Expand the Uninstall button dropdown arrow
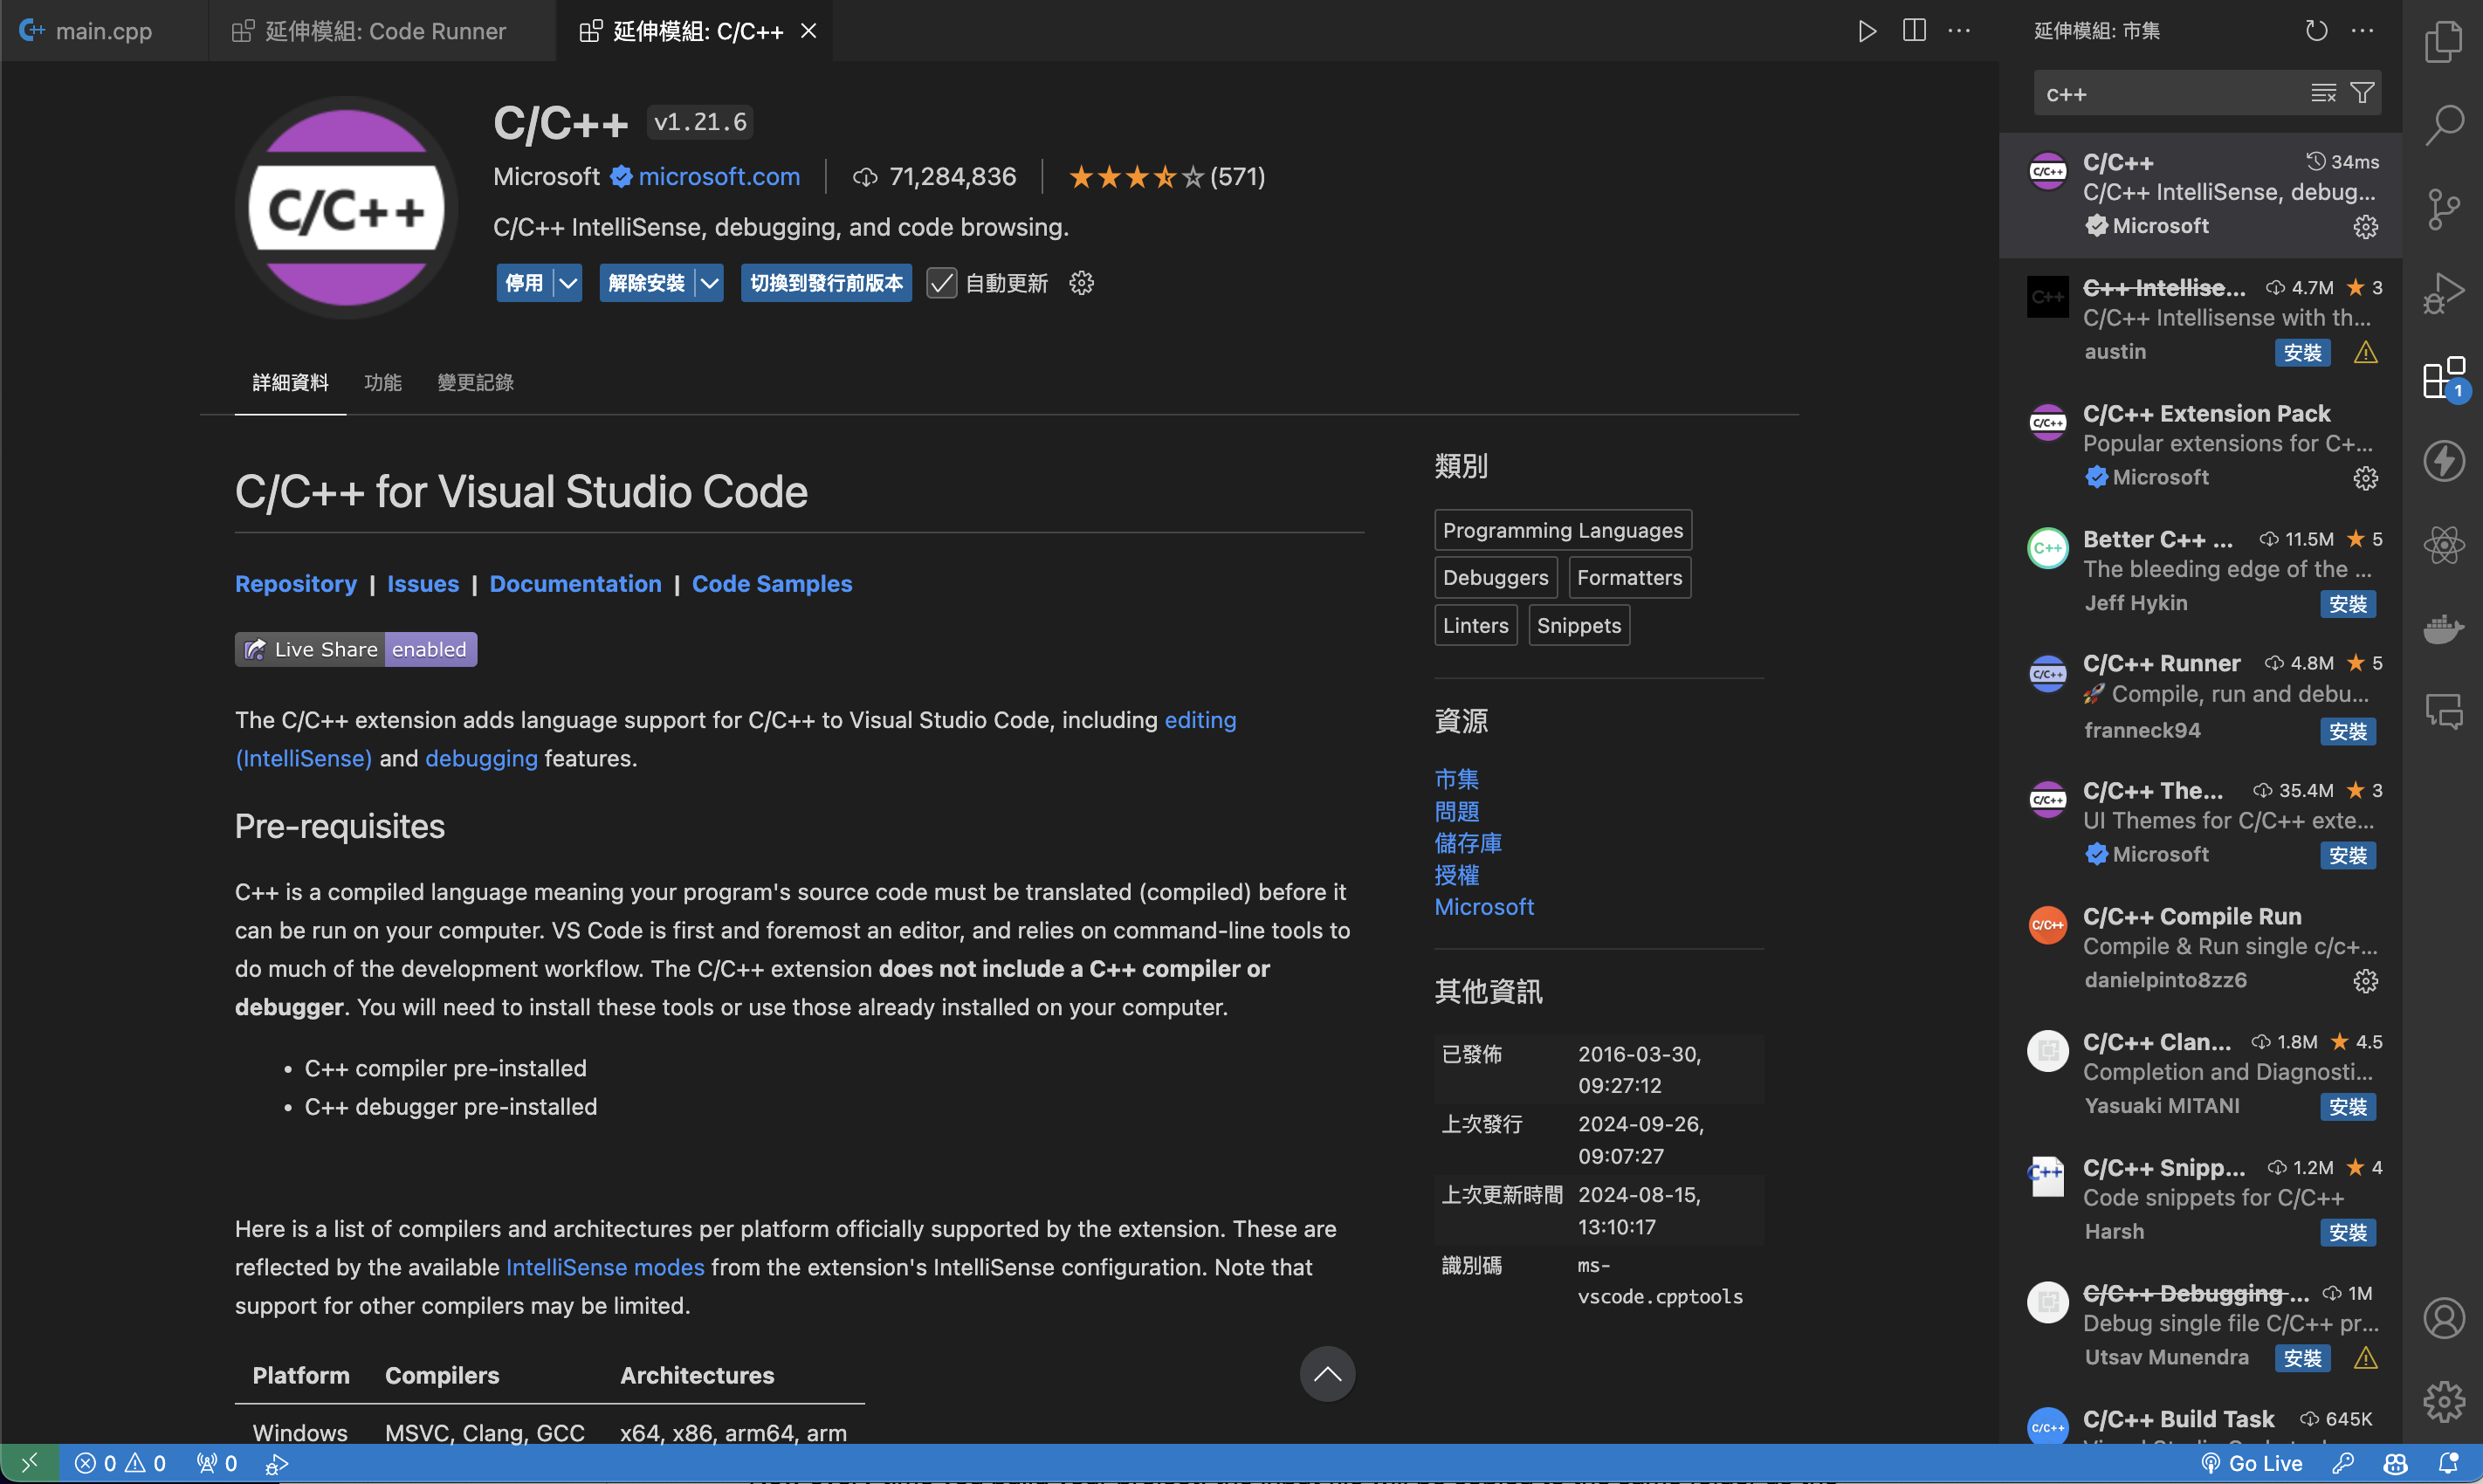 [709, 283]
